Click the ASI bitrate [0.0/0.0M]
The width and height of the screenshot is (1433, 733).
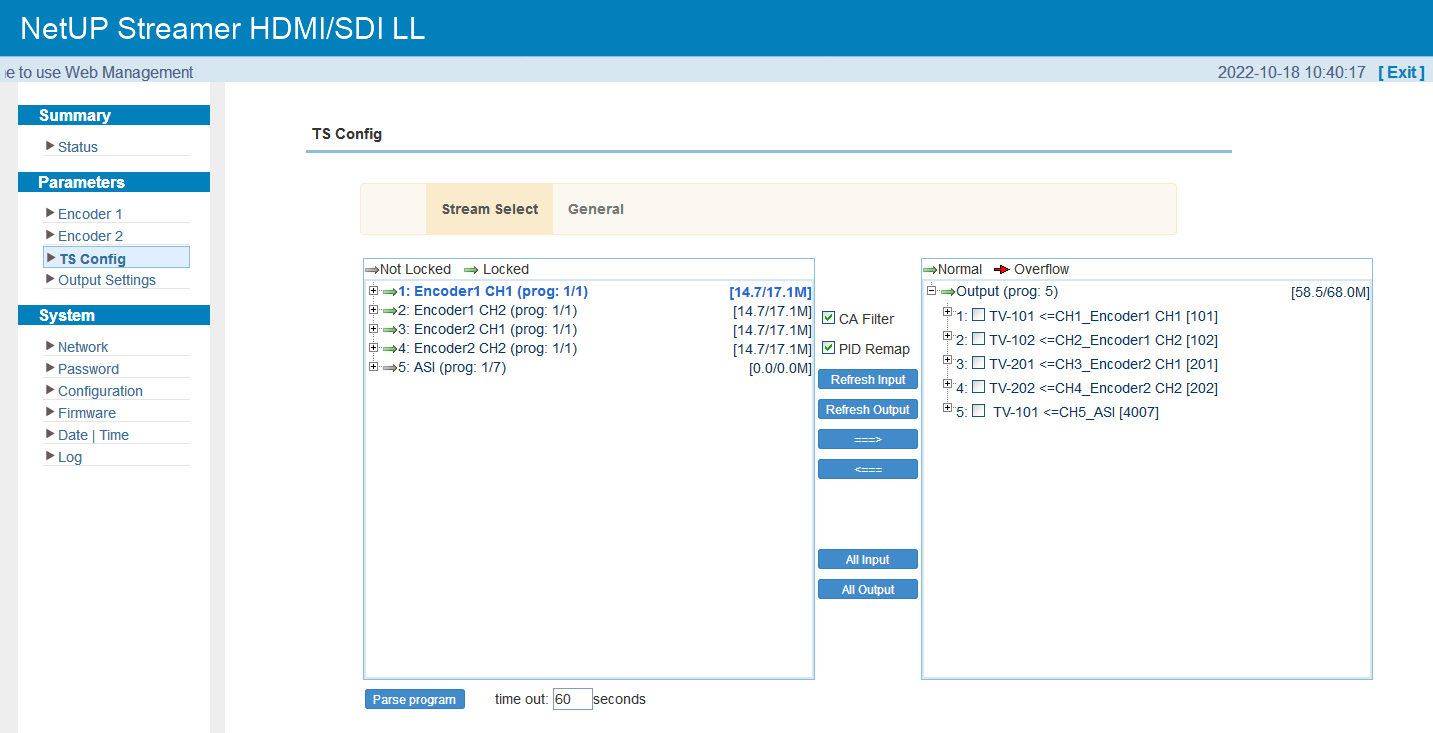point(780,369)
